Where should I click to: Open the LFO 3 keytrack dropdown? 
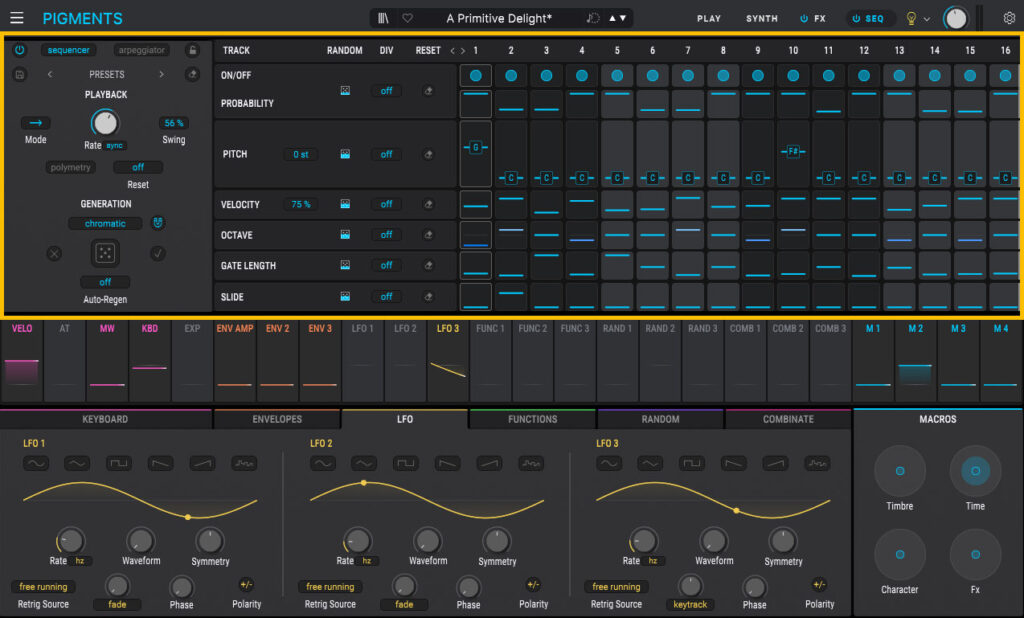coord(690,604)
